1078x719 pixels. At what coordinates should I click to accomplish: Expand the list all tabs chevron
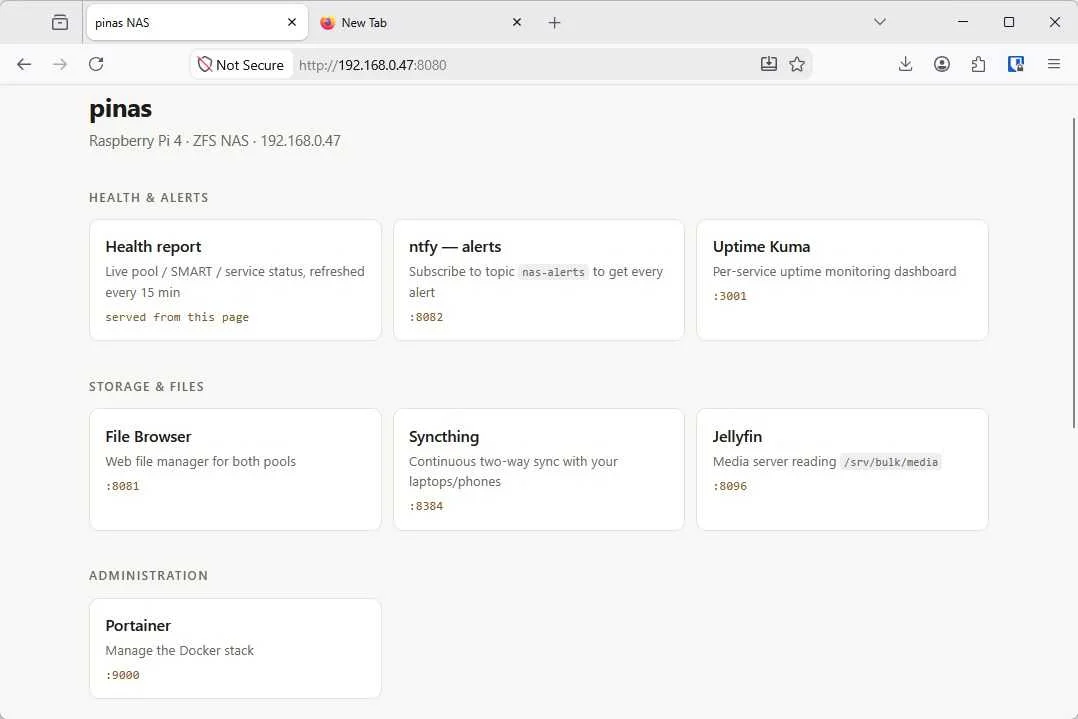pyautogui.click(x=879, y=23)
